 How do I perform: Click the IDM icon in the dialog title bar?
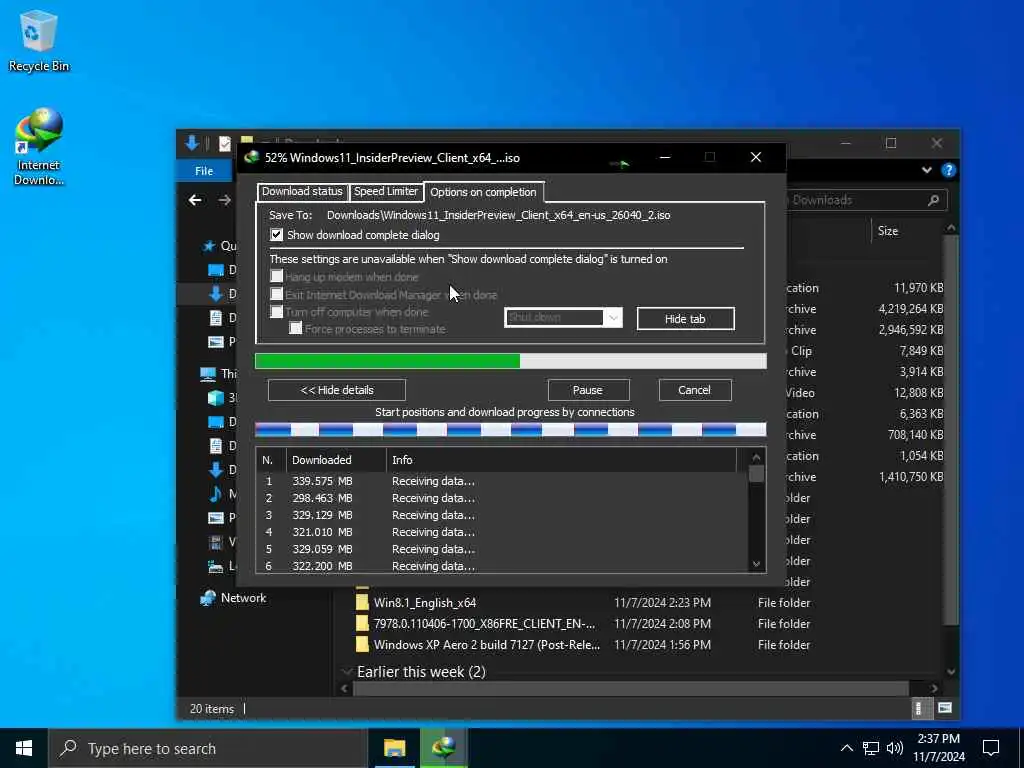tap(251, 157)
